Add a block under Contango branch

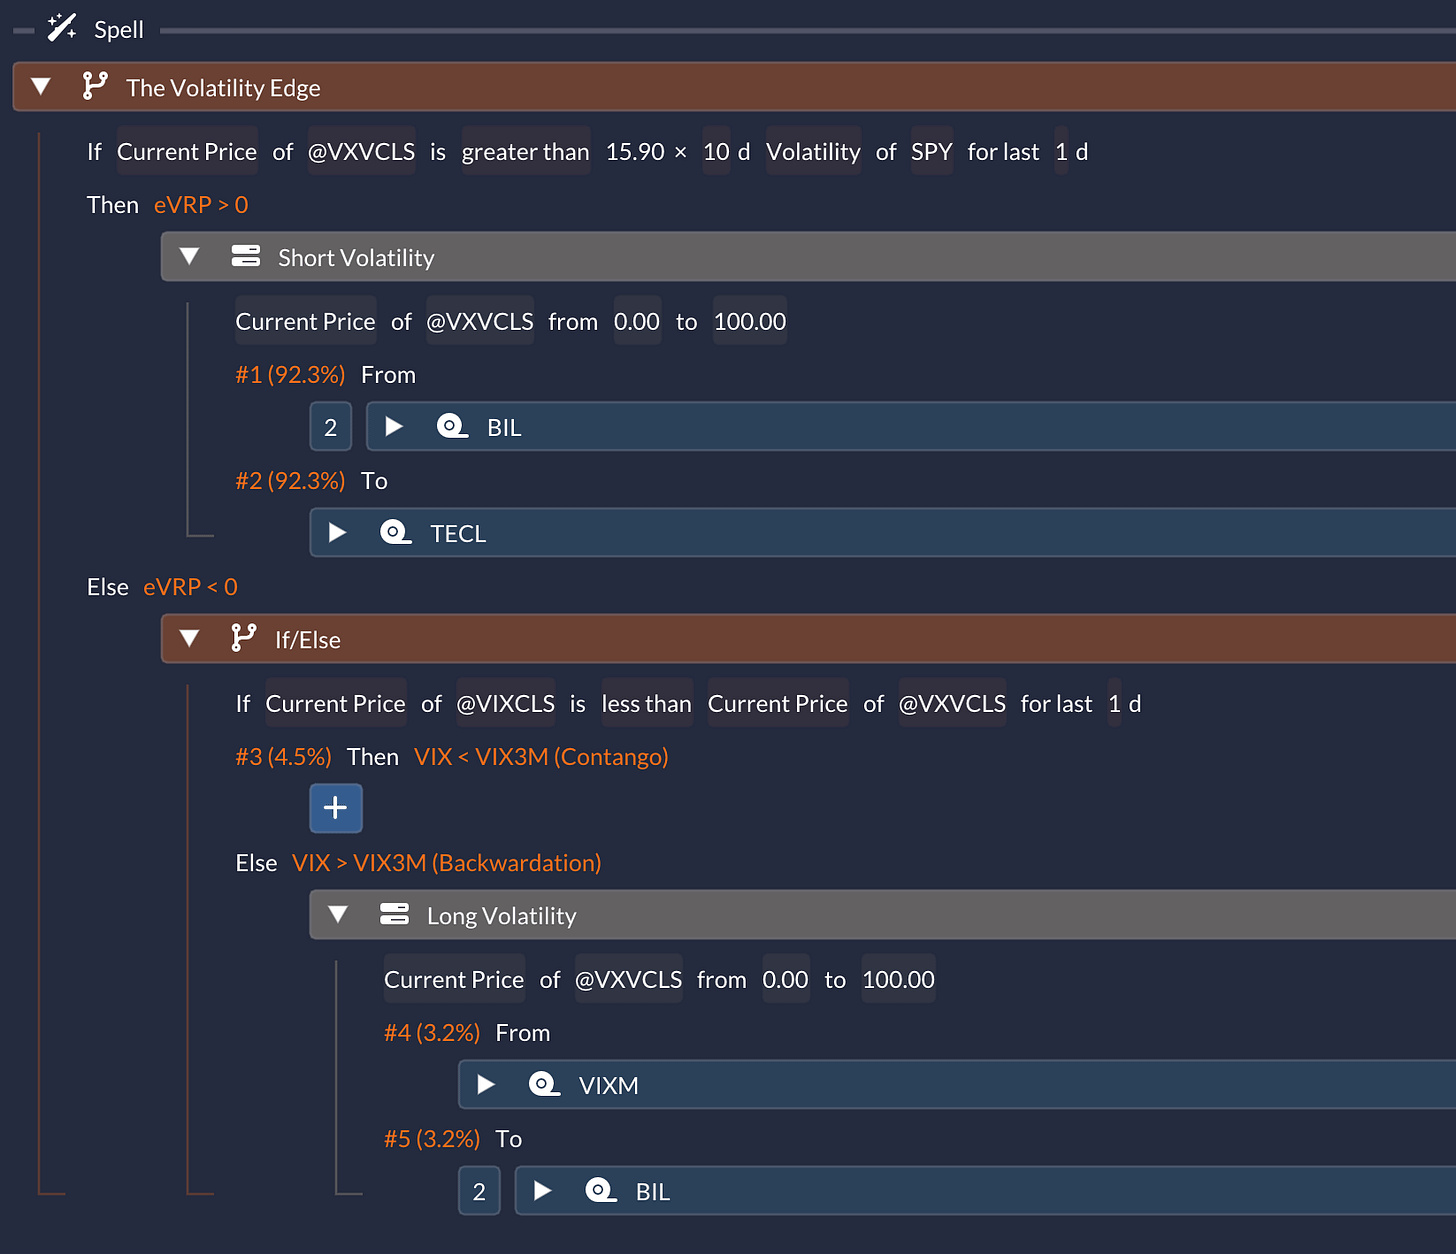coord(336,808)
